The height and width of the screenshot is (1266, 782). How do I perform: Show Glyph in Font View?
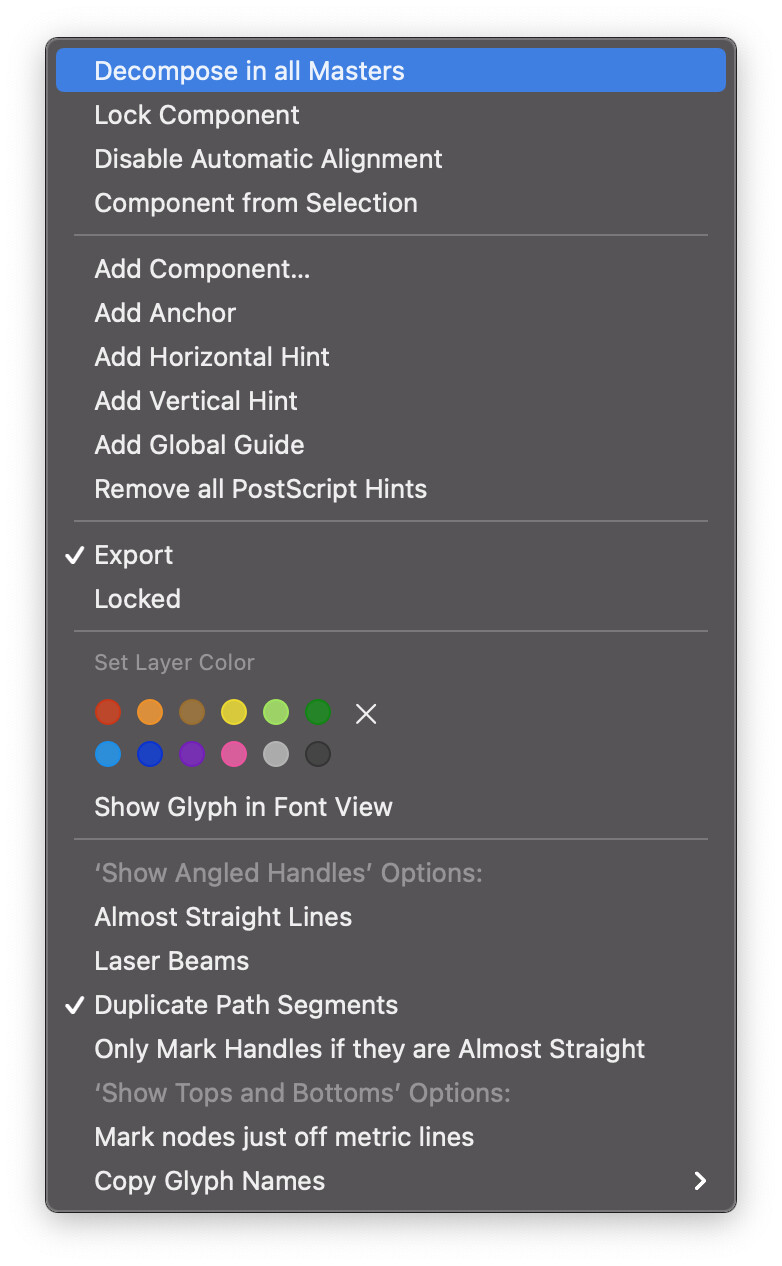point(243,807)
